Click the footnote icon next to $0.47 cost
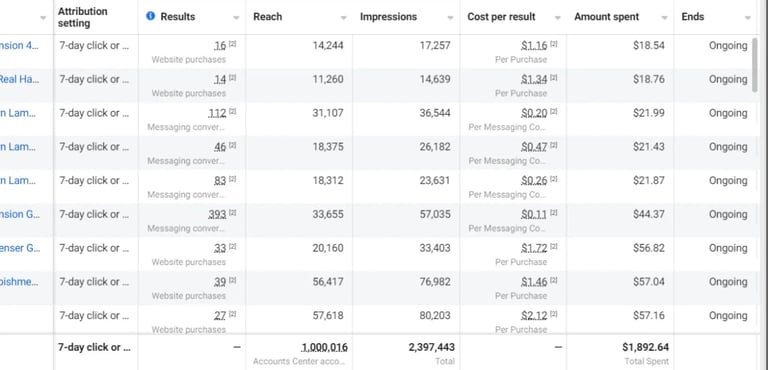768x370 pixels. 553,145
